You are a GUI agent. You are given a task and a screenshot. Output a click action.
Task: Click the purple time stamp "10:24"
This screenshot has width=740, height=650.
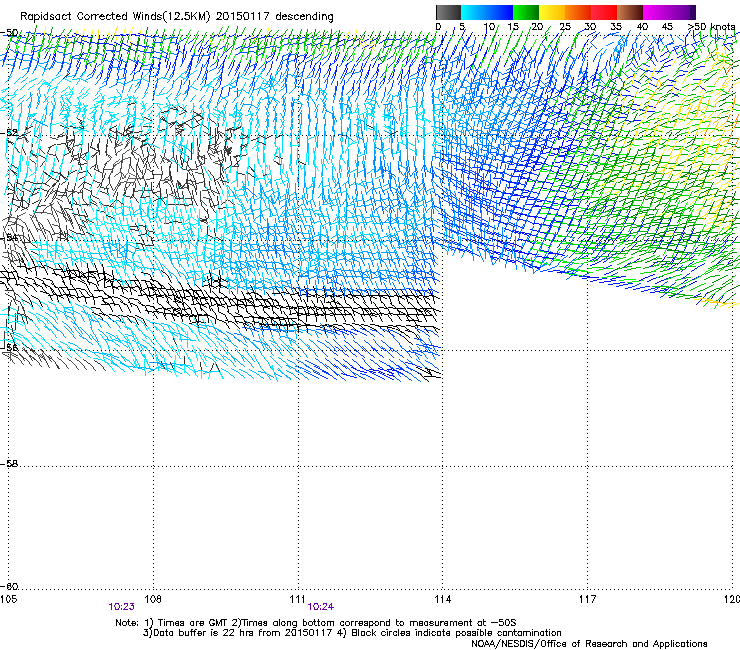(321, 607)
